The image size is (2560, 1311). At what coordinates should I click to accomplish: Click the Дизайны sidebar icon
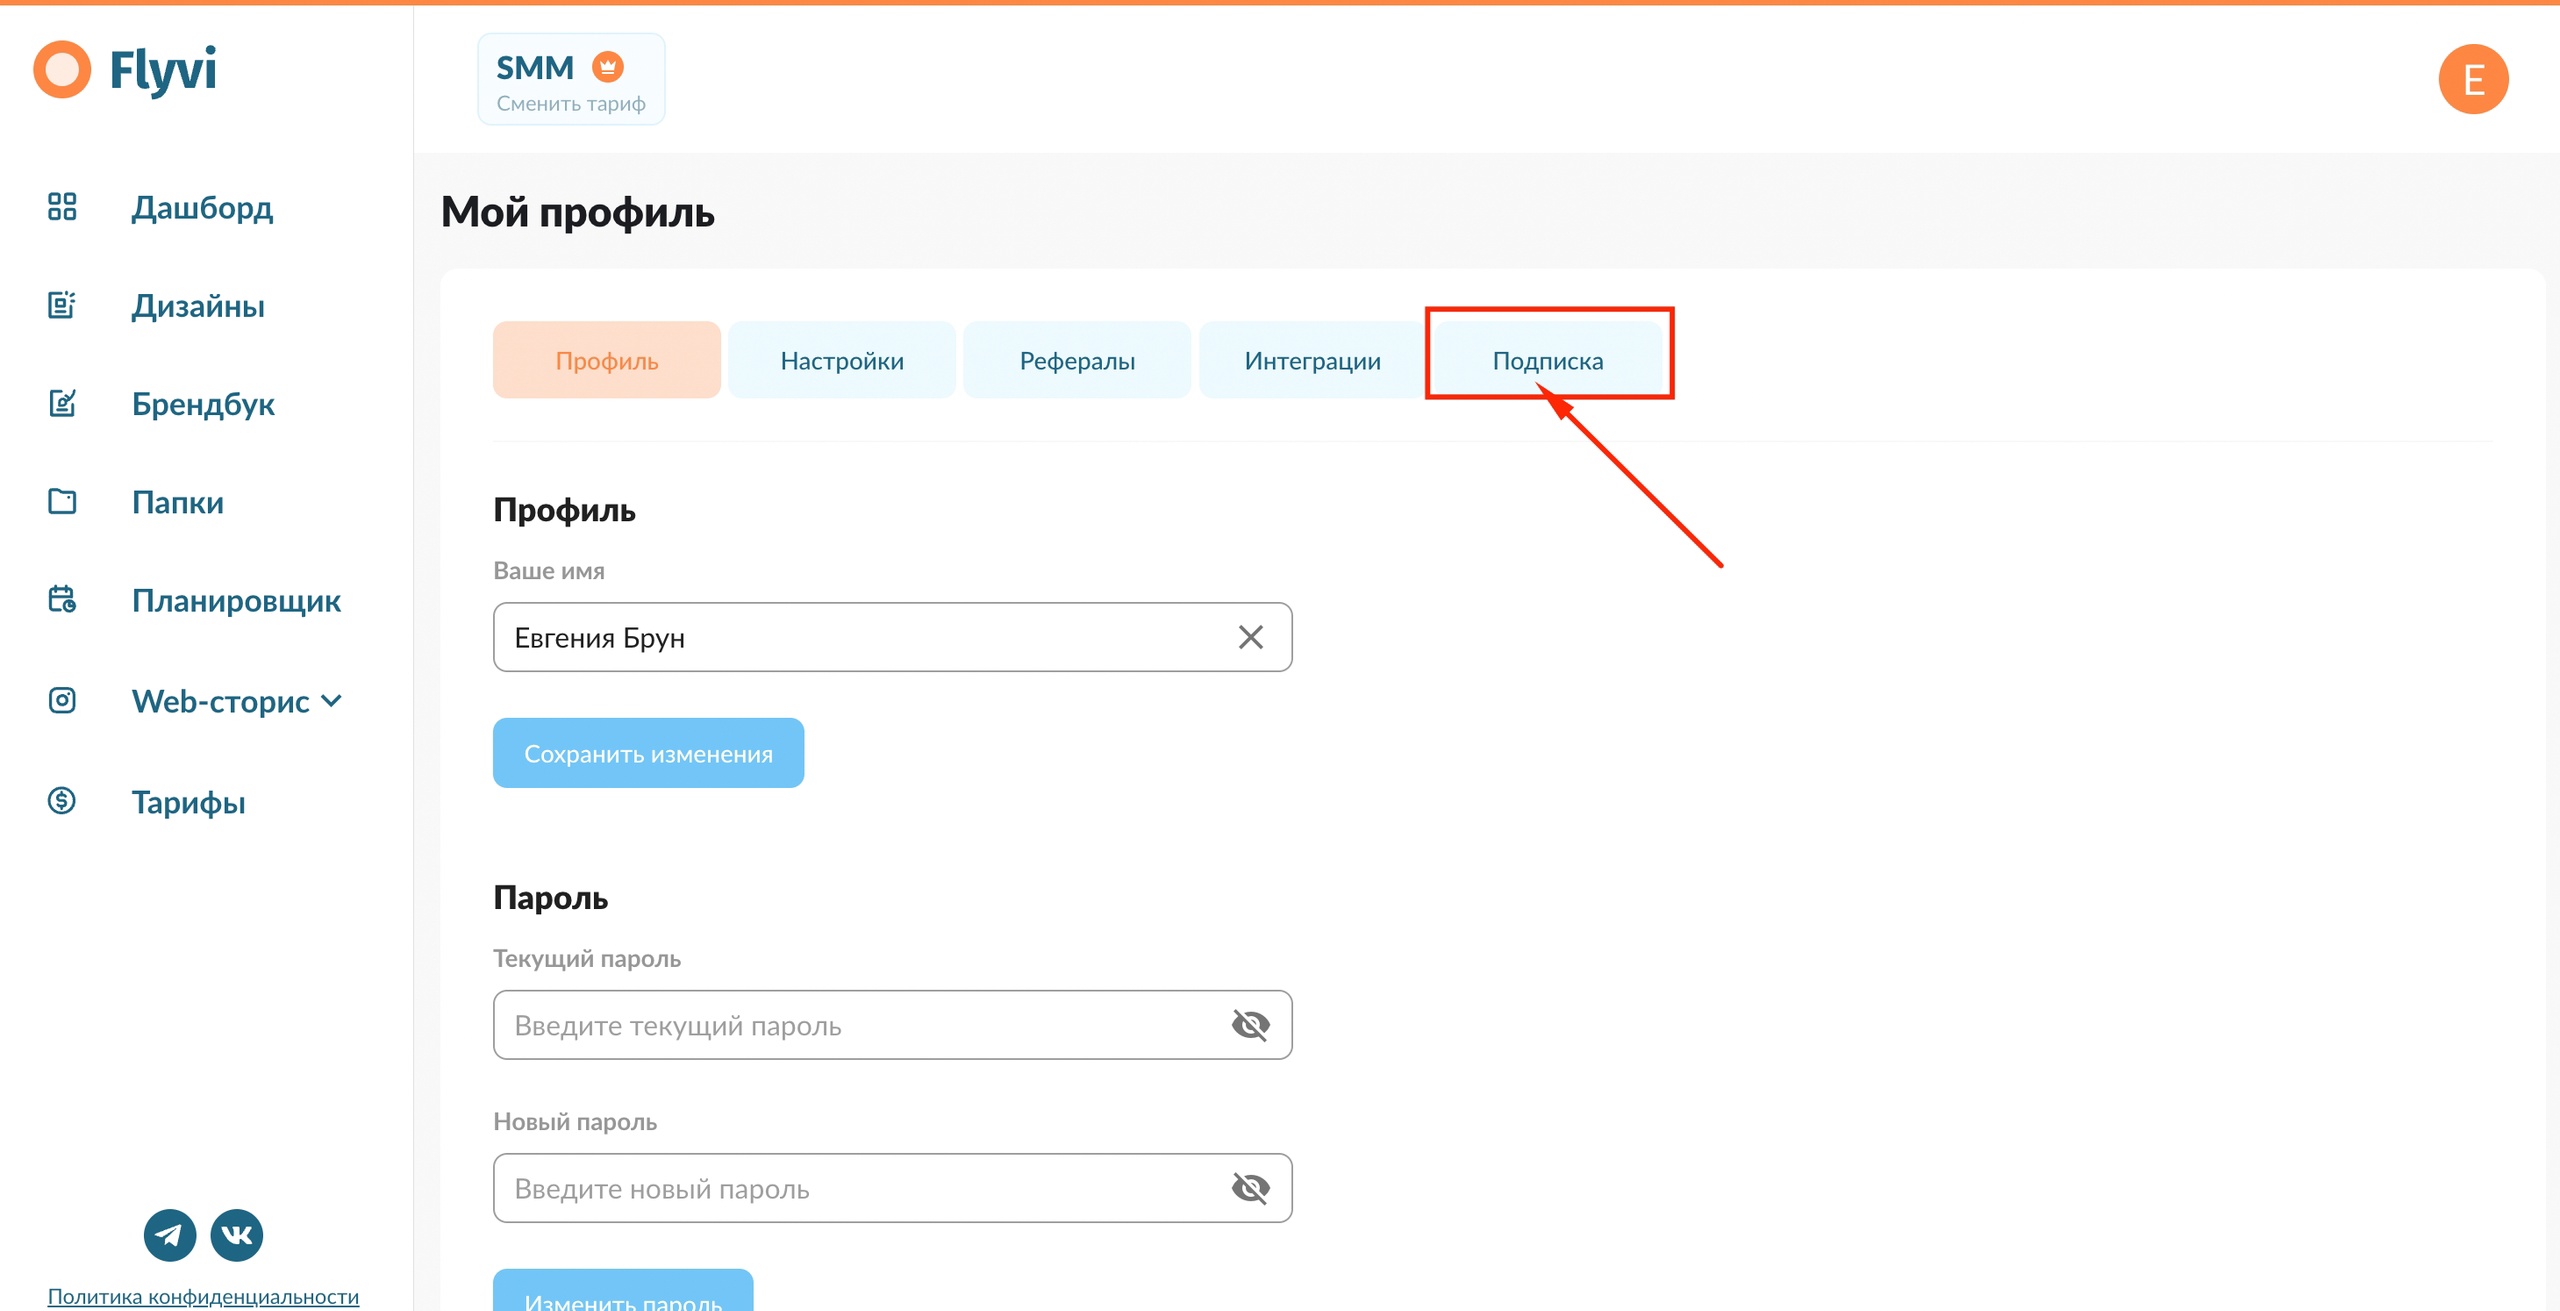coord(62,305)
